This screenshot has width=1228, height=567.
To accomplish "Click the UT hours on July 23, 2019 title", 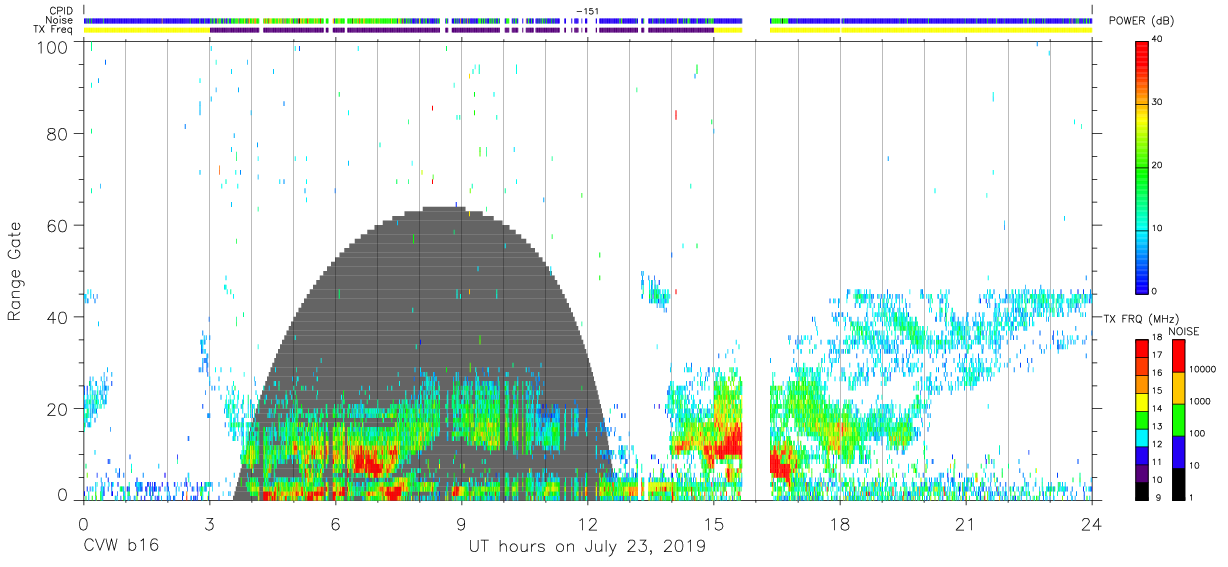I will pos(587,547).
